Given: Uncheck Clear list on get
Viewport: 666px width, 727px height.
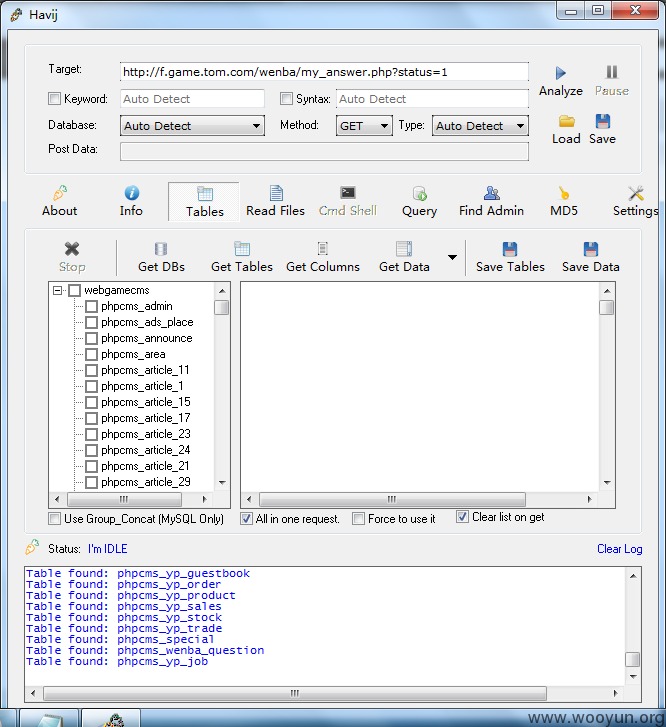Looking at the screenshot, I should click(x=462, y=517).
